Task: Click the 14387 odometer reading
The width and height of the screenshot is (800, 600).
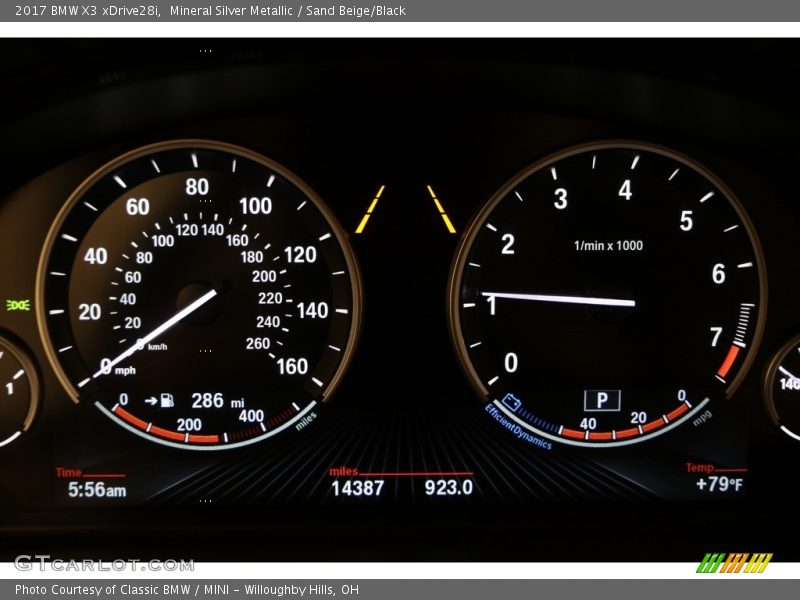Action: click(x=358, y=488)
